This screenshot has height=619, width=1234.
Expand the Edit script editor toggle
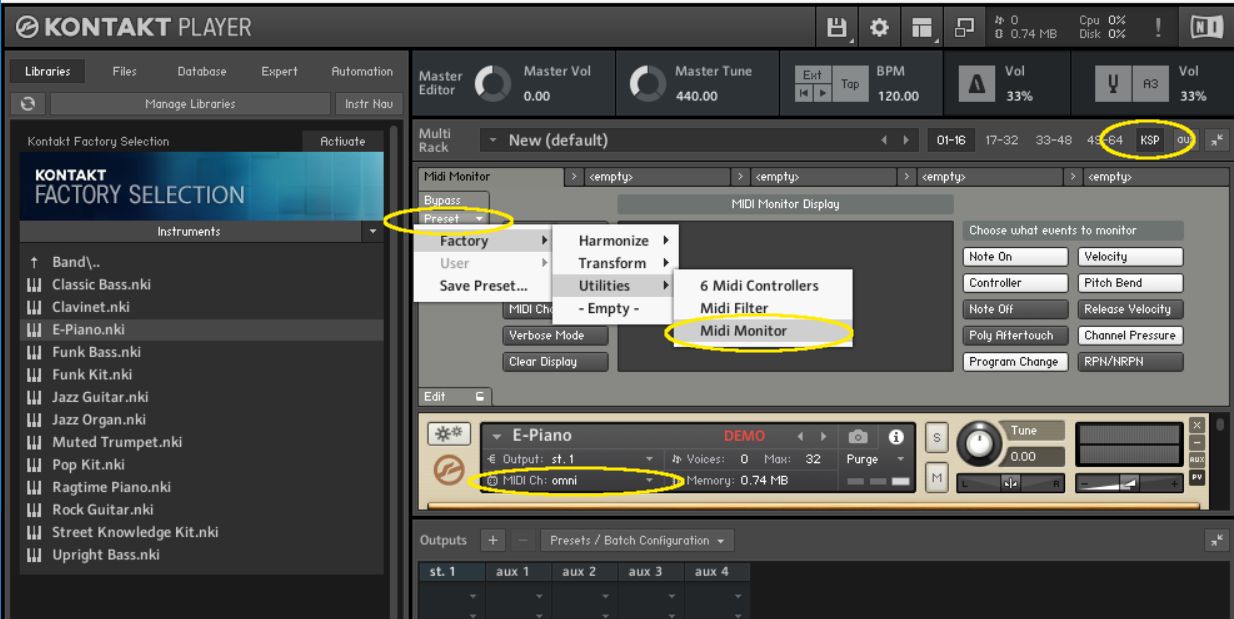point(454,396)
